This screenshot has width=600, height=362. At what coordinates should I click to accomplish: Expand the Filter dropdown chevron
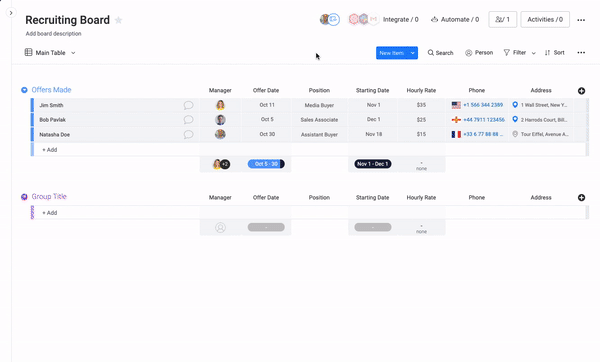(x=533, y=53)
